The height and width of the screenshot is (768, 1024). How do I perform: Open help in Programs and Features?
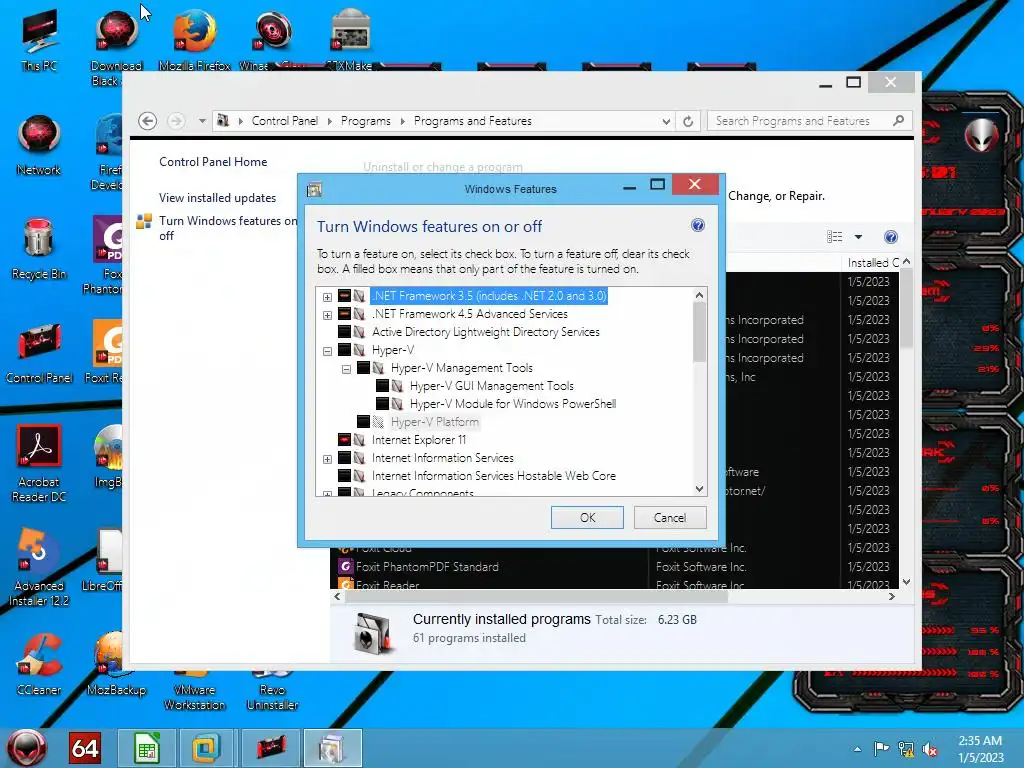890,237
